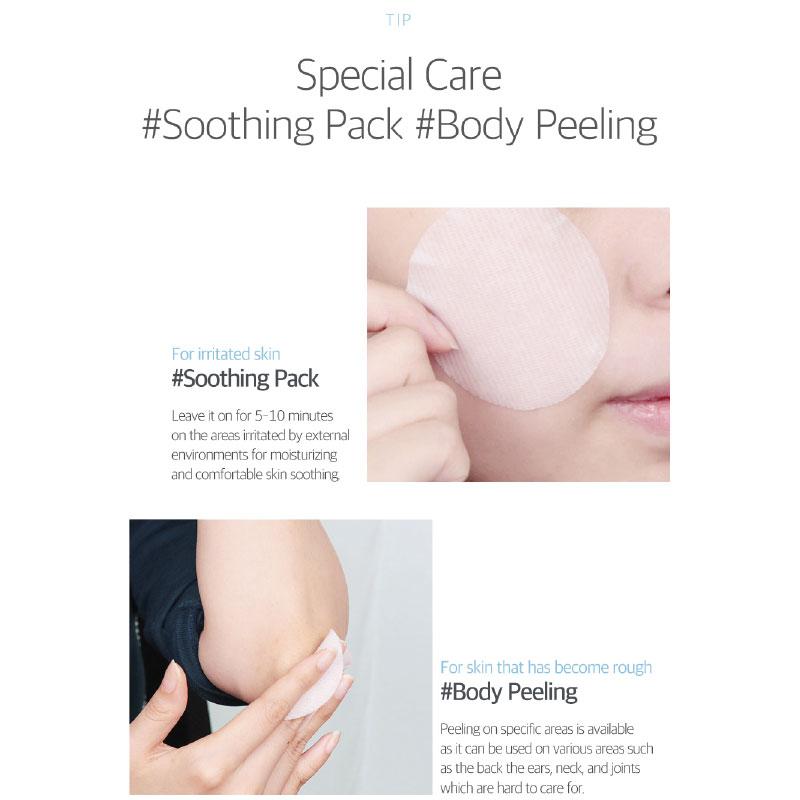Click the bold #Soothing Pack subheading
The image size is (800, 800).
[x=245, y=379]
